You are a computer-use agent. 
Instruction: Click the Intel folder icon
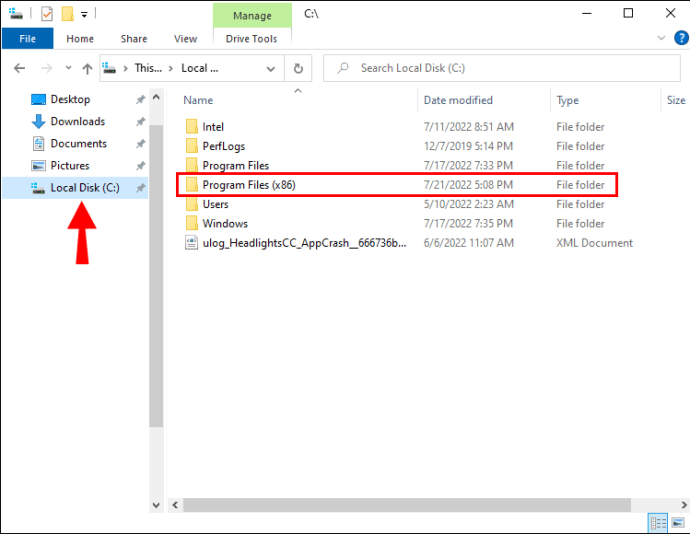191,127
